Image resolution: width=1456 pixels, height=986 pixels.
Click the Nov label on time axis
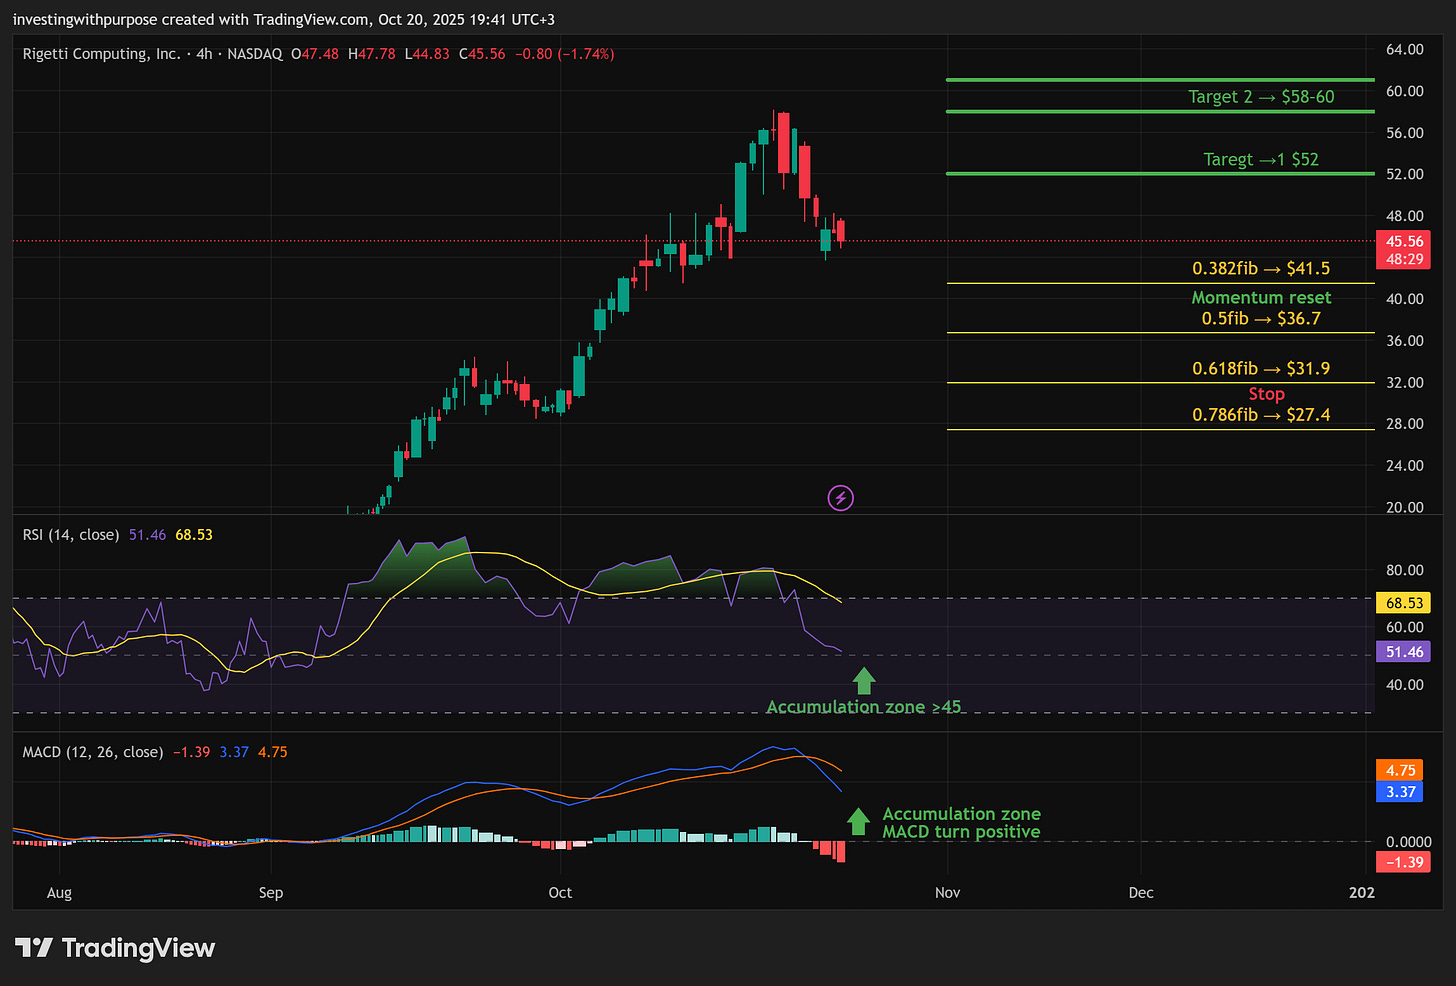947,893
